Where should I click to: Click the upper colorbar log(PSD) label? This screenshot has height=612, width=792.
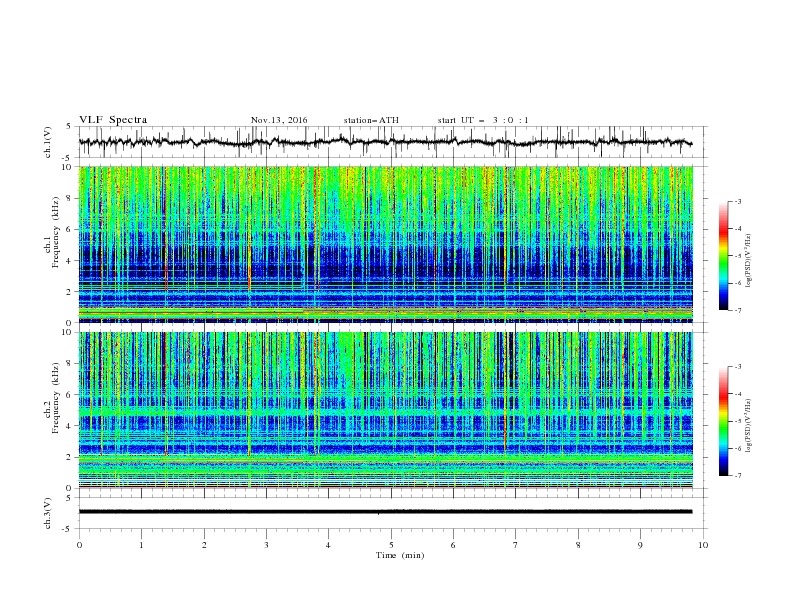pos(749,261)
